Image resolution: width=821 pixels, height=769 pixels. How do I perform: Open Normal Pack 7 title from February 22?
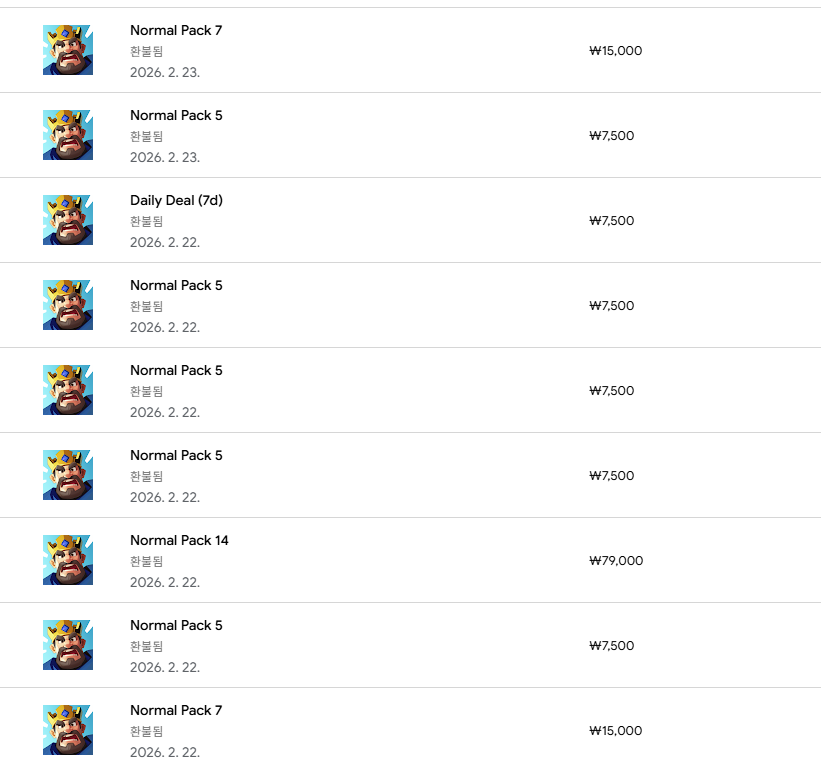176,710
